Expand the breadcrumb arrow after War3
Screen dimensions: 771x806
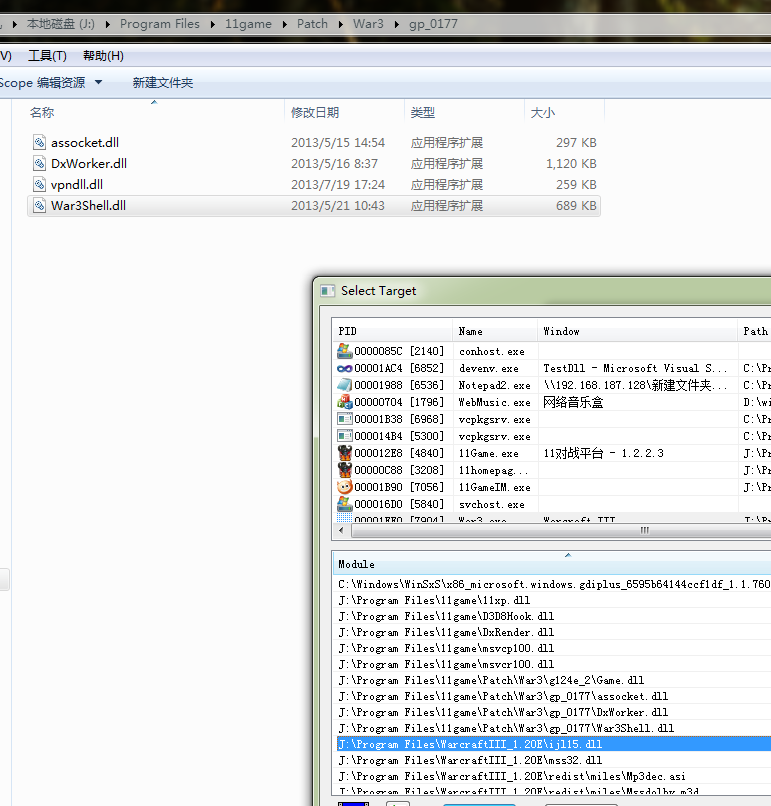click(x=396, y=24)
